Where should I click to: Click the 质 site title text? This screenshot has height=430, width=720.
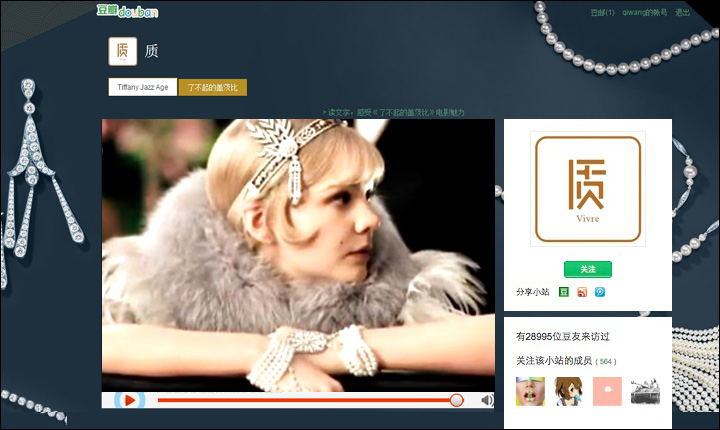(x=152, y=51)
